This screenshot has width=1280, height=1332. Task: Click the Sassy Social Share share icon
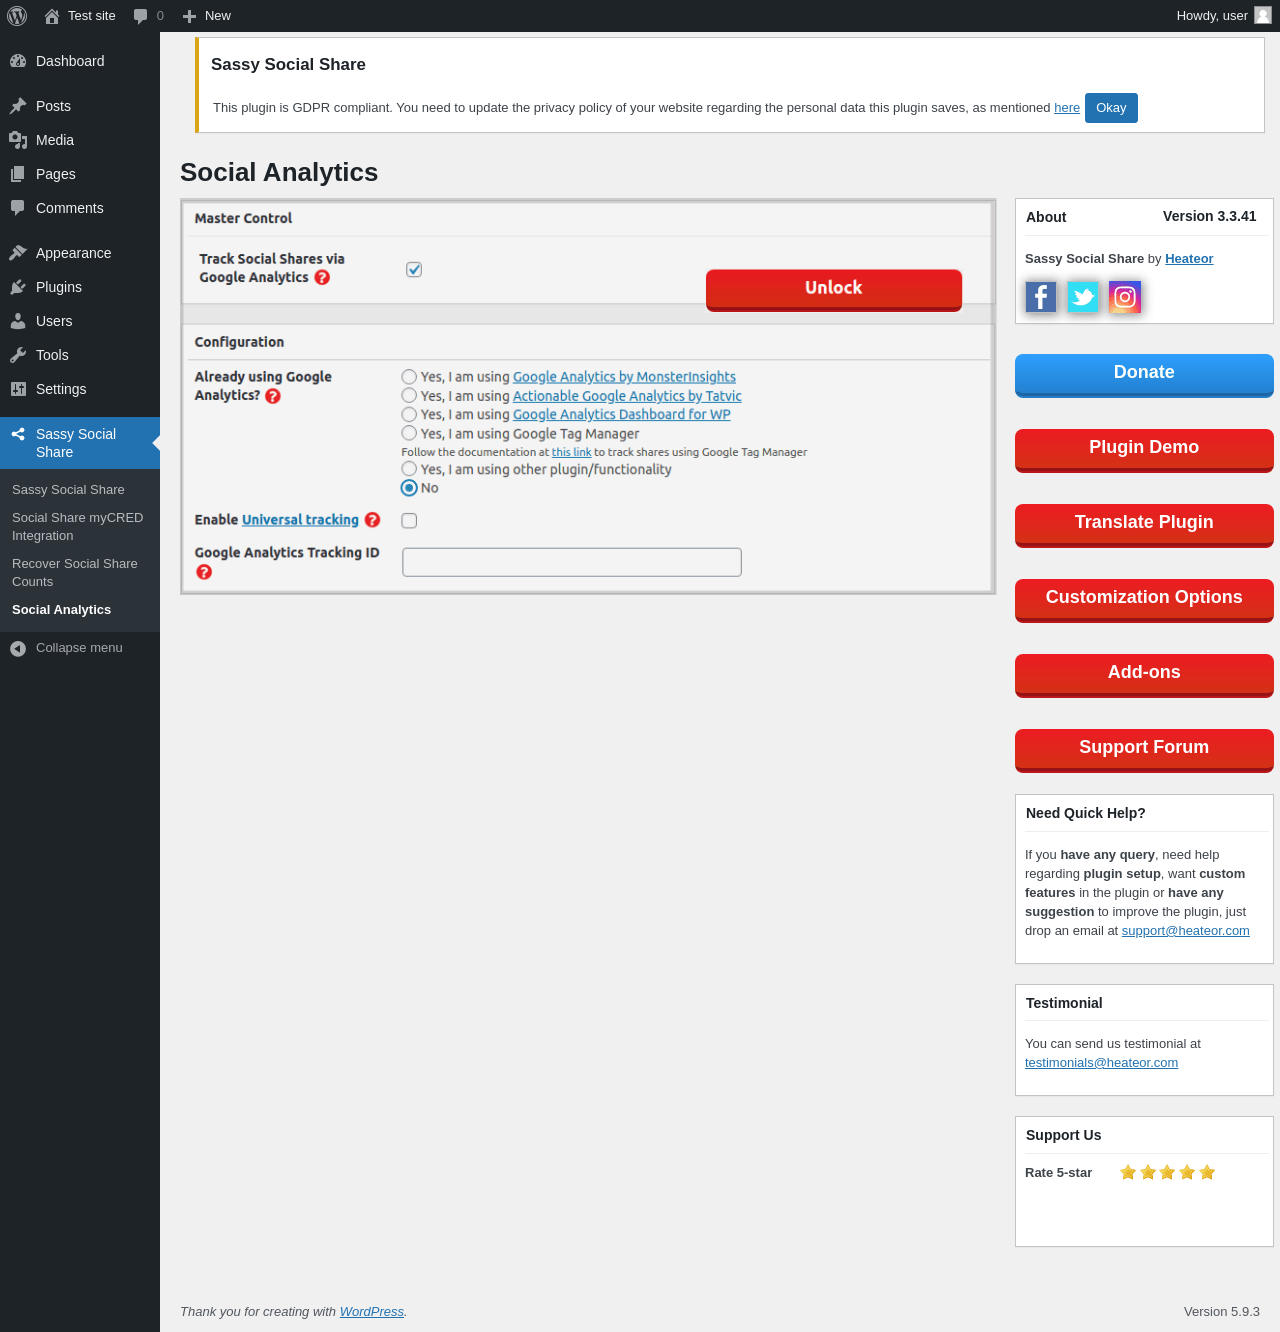pyautogui.click(x=18, y=434)
